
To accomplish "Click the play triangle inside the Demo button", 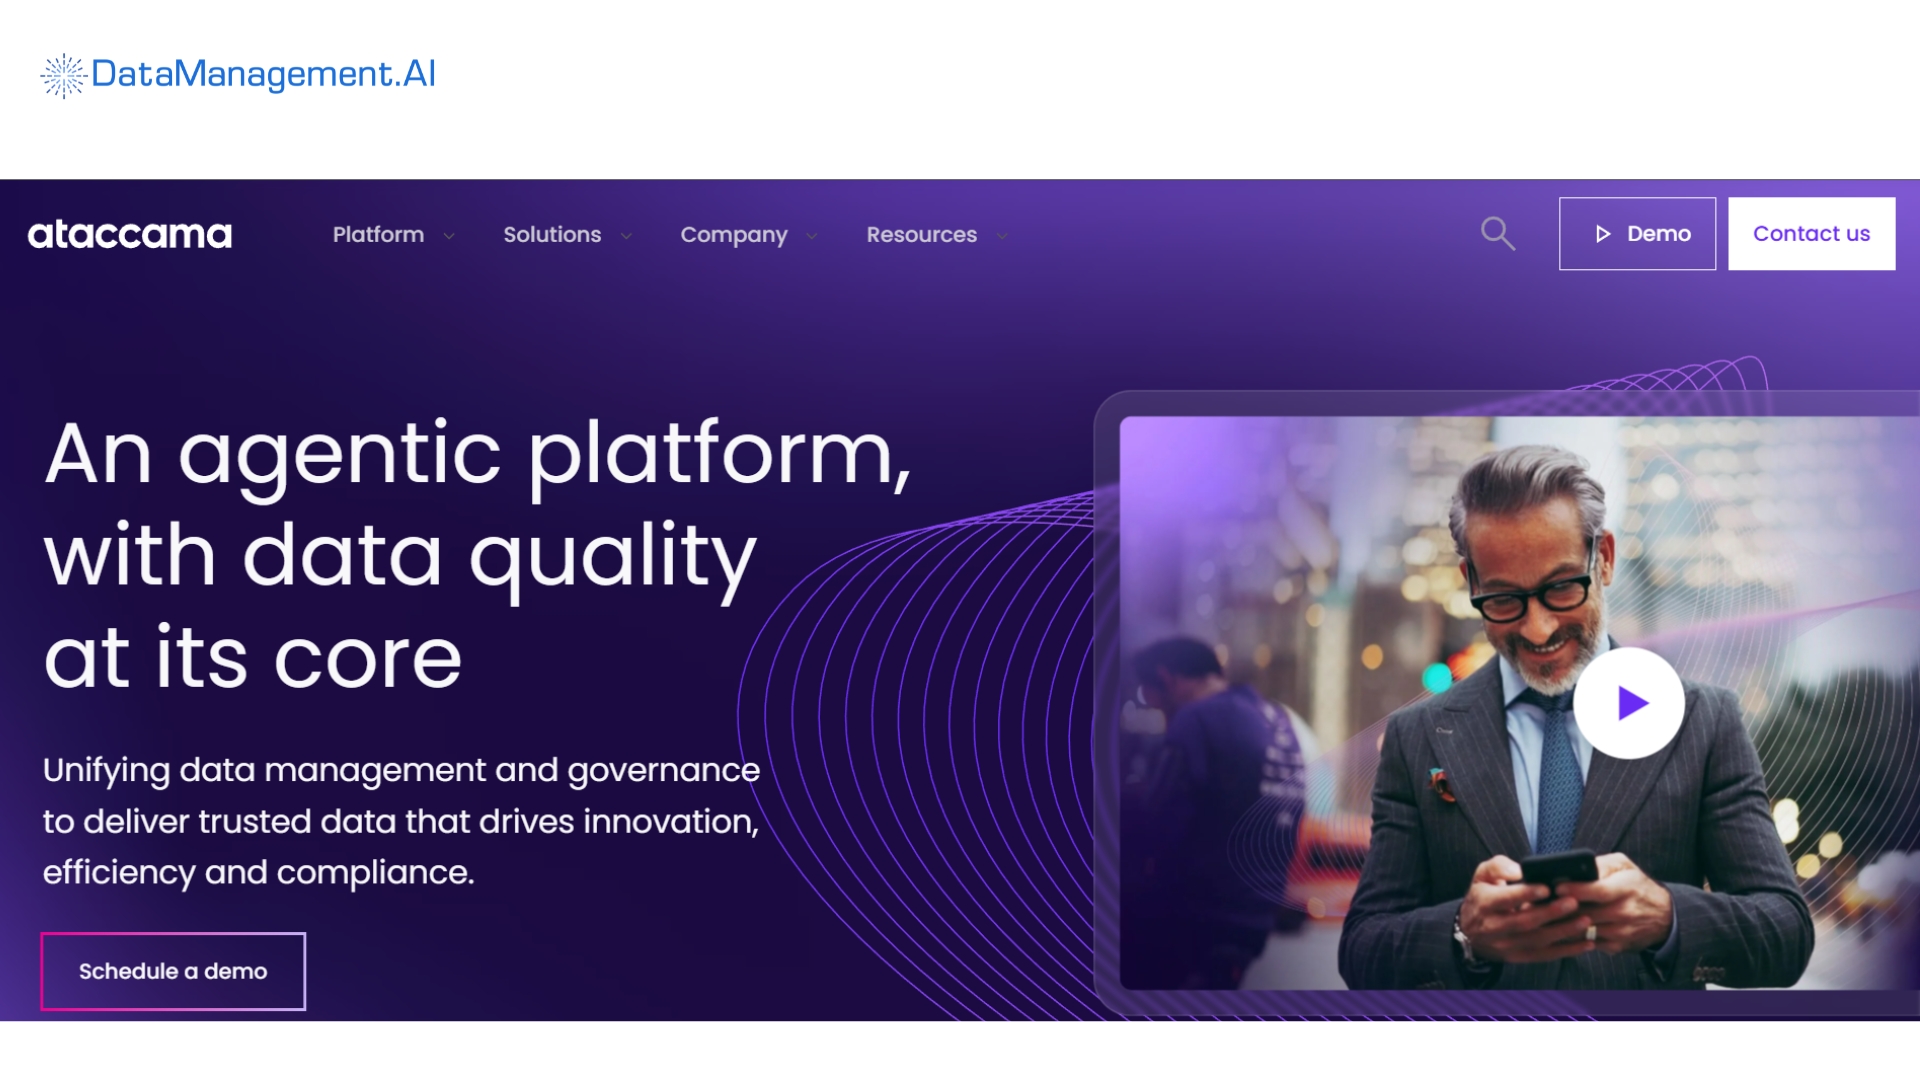I will [x=1603, y=233].
